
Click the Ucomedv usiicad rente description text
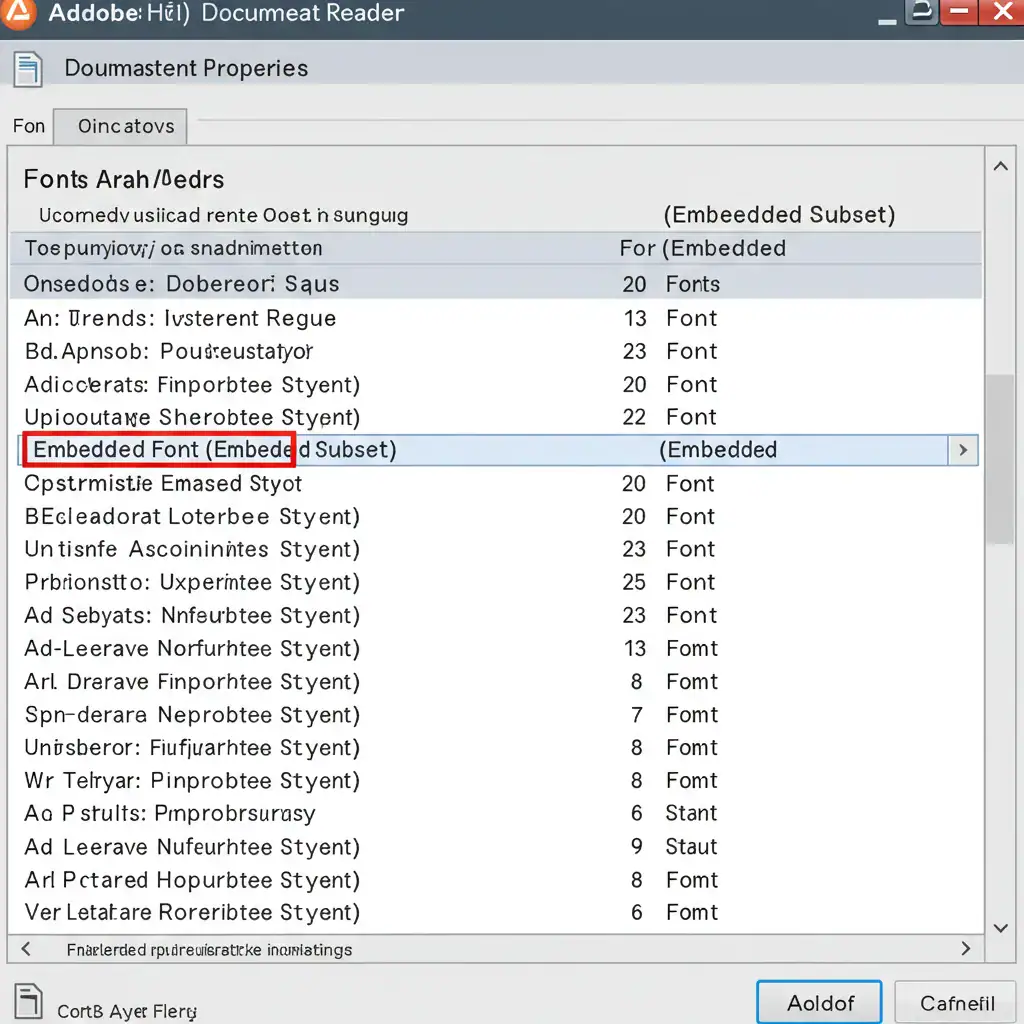223,216
